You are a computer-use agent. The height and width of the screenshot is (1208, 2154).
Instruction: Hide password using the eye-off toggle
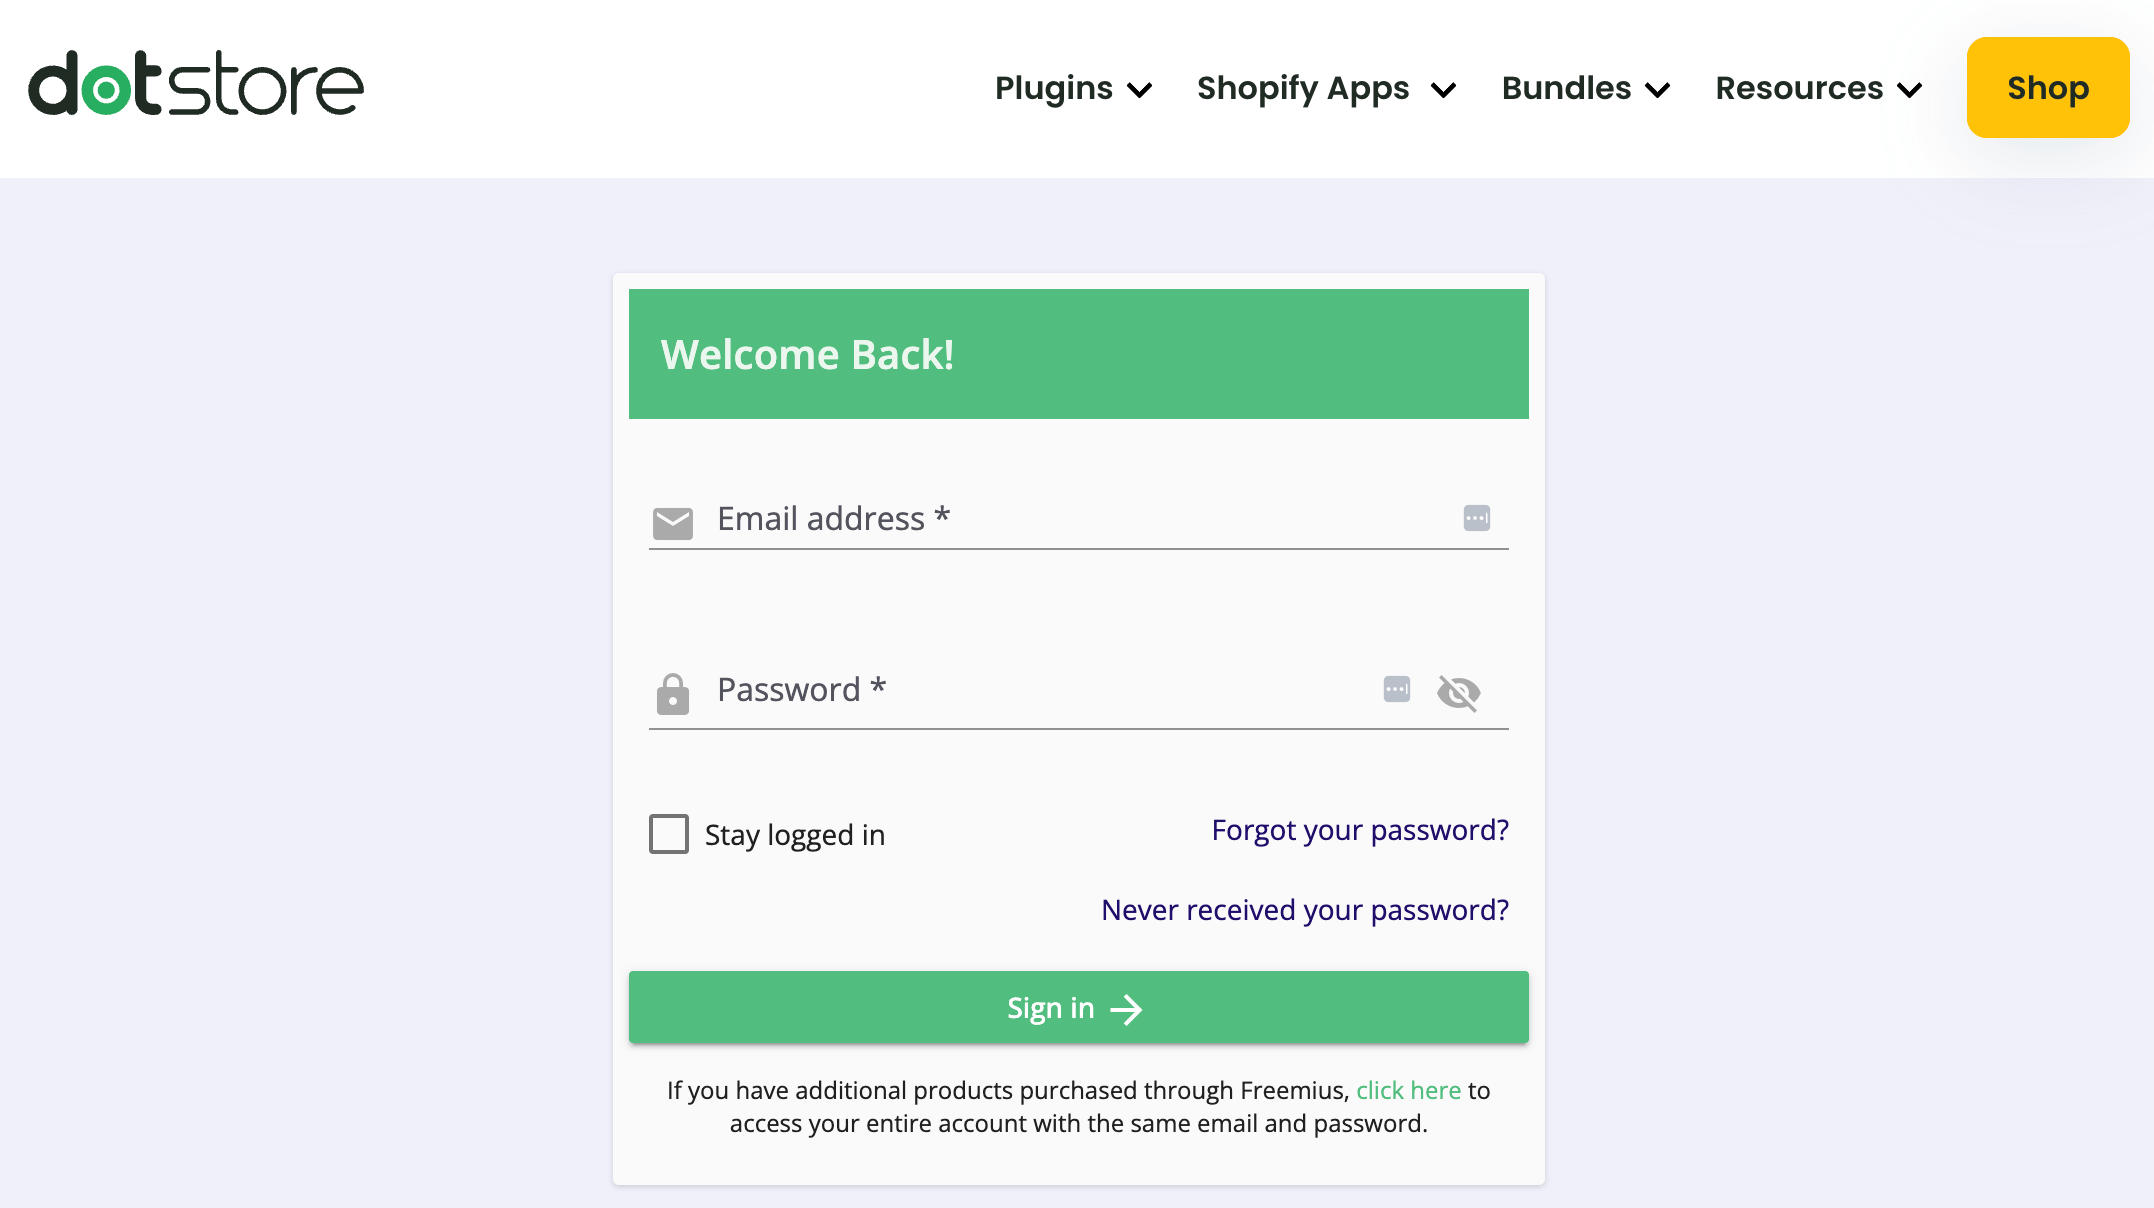pos(1460,692)
